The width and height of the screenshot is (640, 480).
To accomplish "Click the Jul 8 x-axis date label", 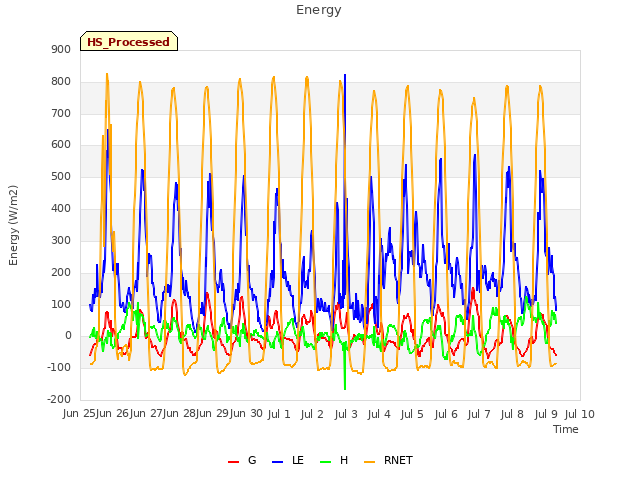I will pos(512,414).
